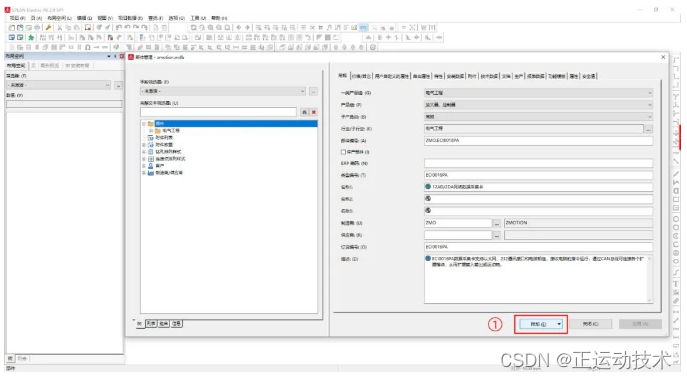
Task: Click the diagonal line tool in right toolbar
Action: tap(676, 174)
